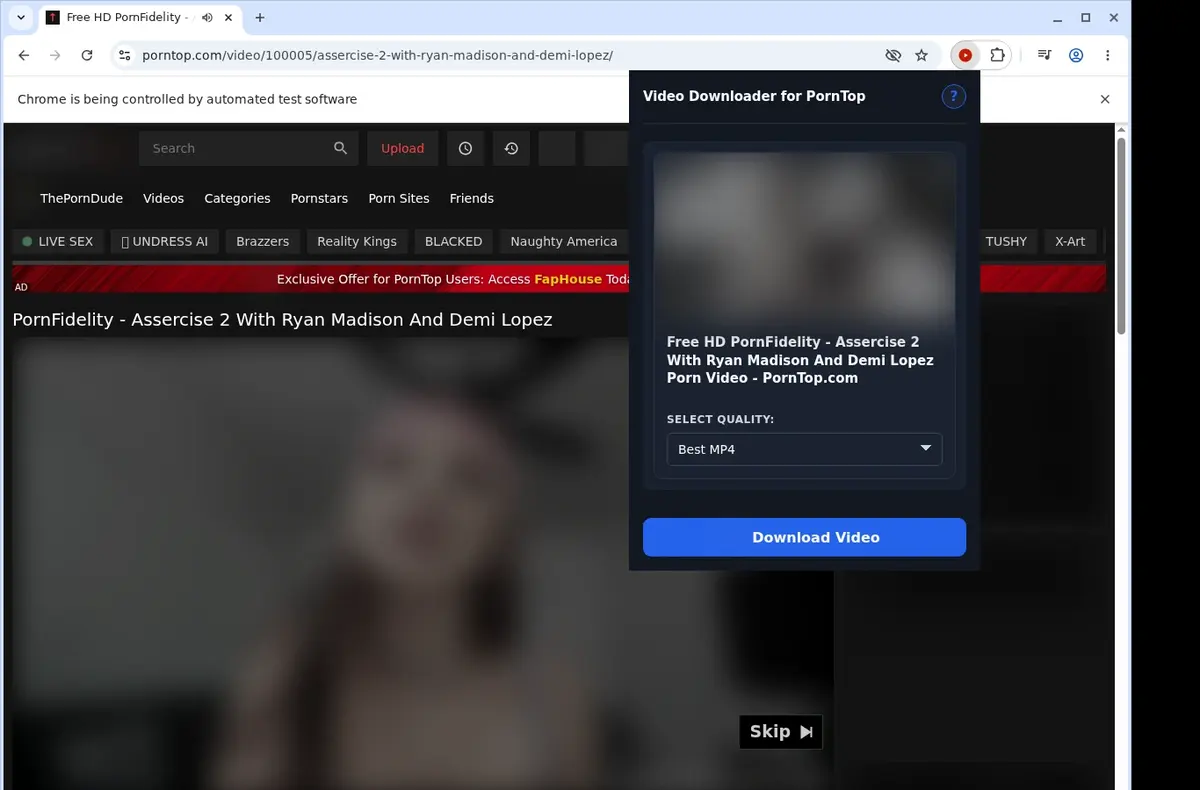The width and height of the screenshot is (1200, 790).
Task: Toggle the crossed-eye tracking protection icon
Action: 893,56
